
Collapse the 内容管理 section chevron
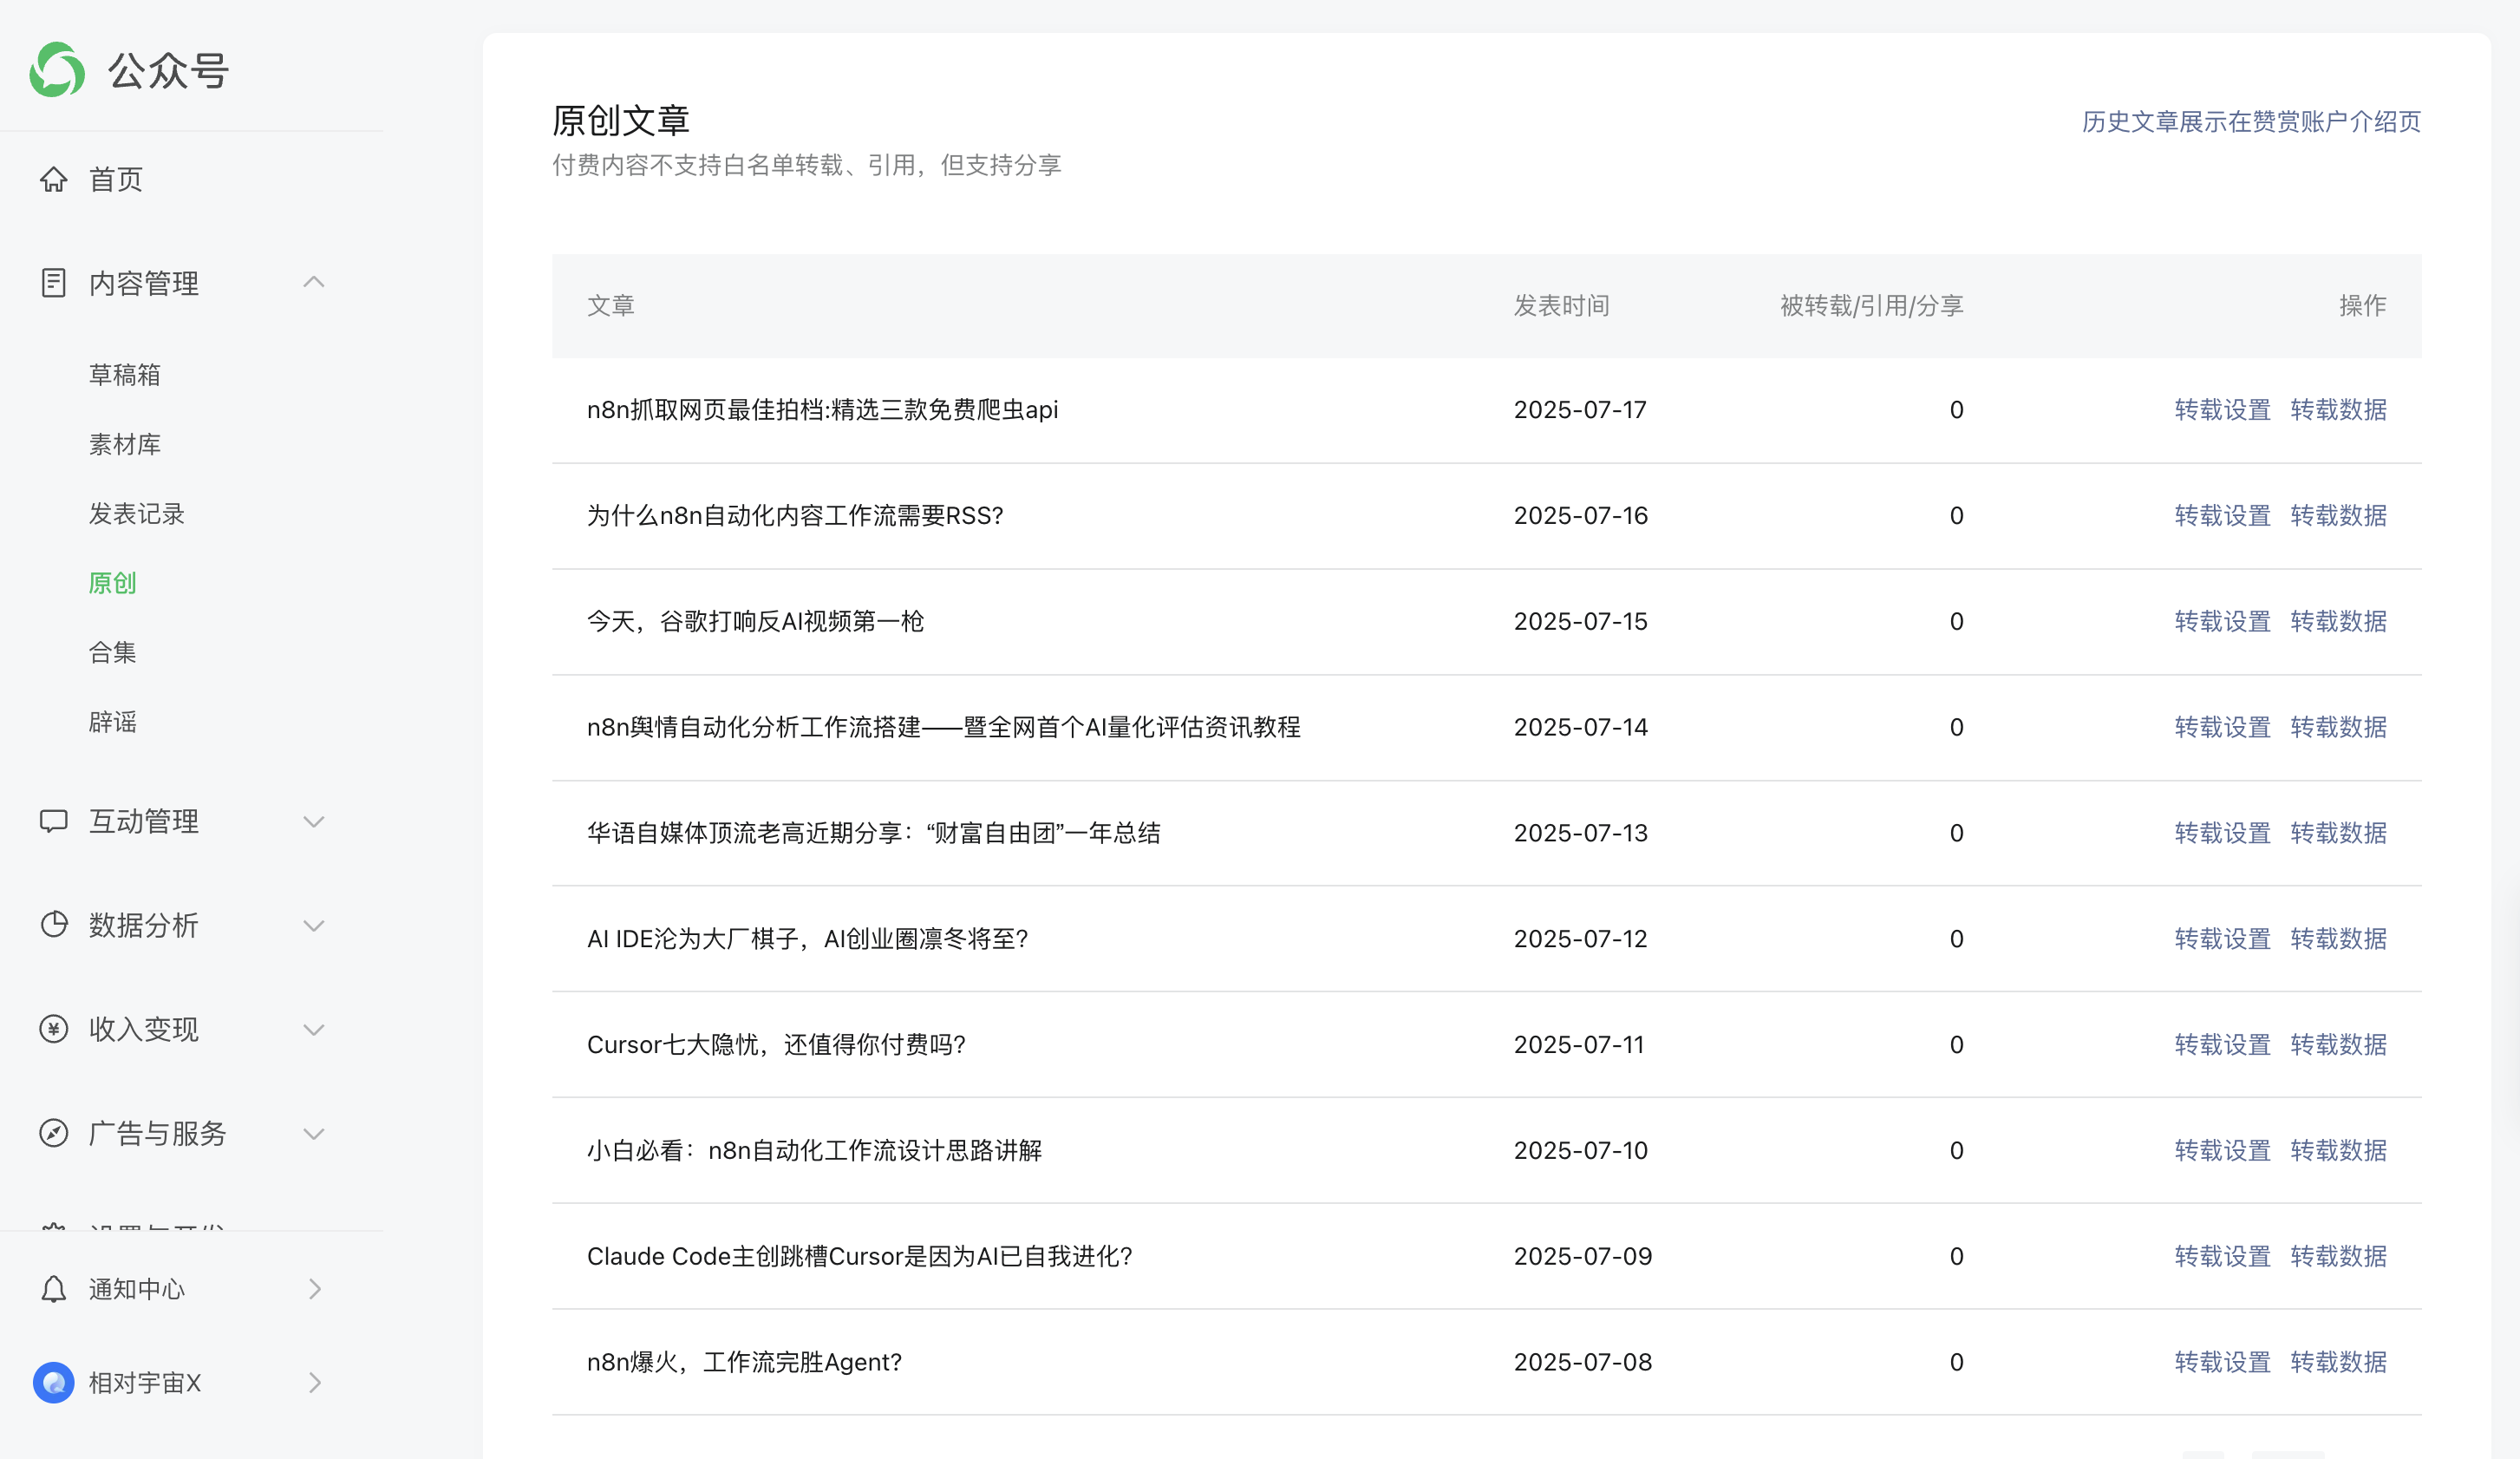point(314,283)
